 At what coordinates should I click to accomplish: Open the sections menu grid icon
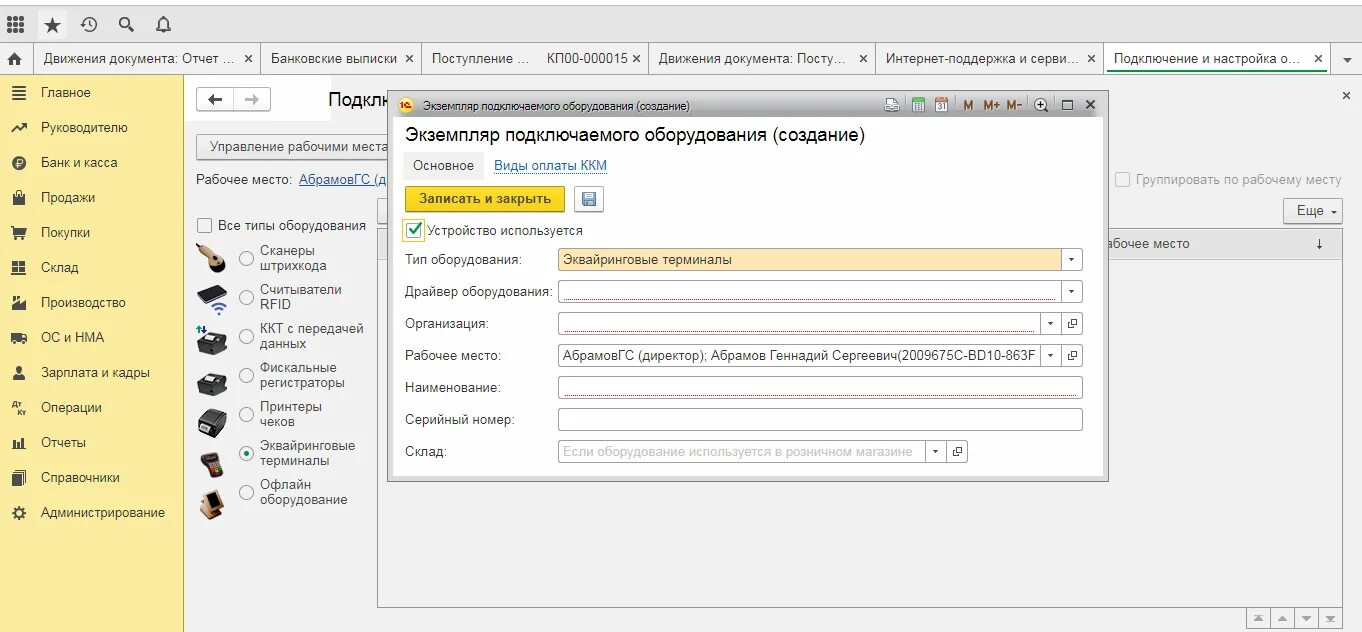coord(15,24)
